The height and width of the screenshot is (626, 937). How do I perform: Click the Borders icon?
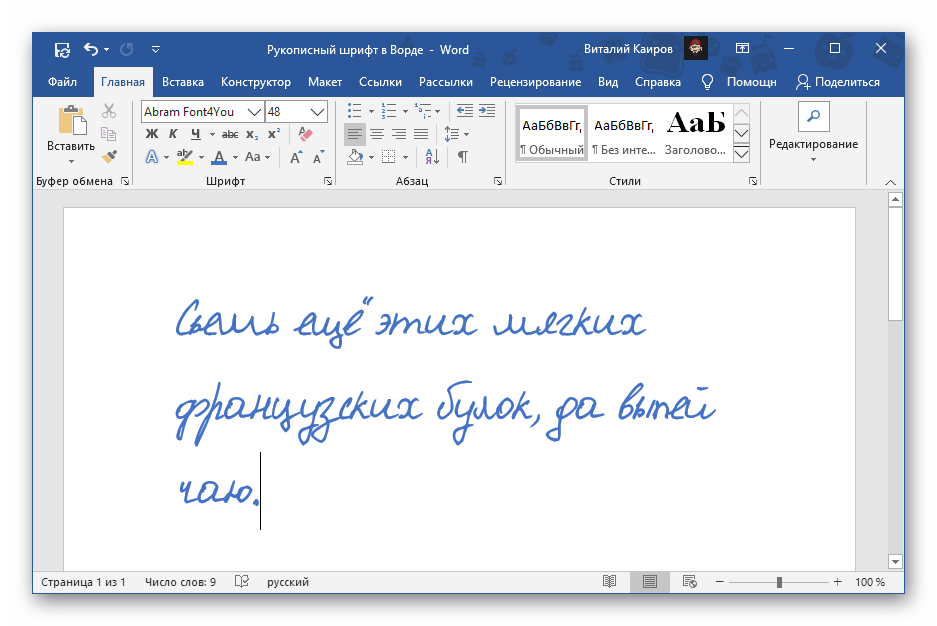coord(388,157)
